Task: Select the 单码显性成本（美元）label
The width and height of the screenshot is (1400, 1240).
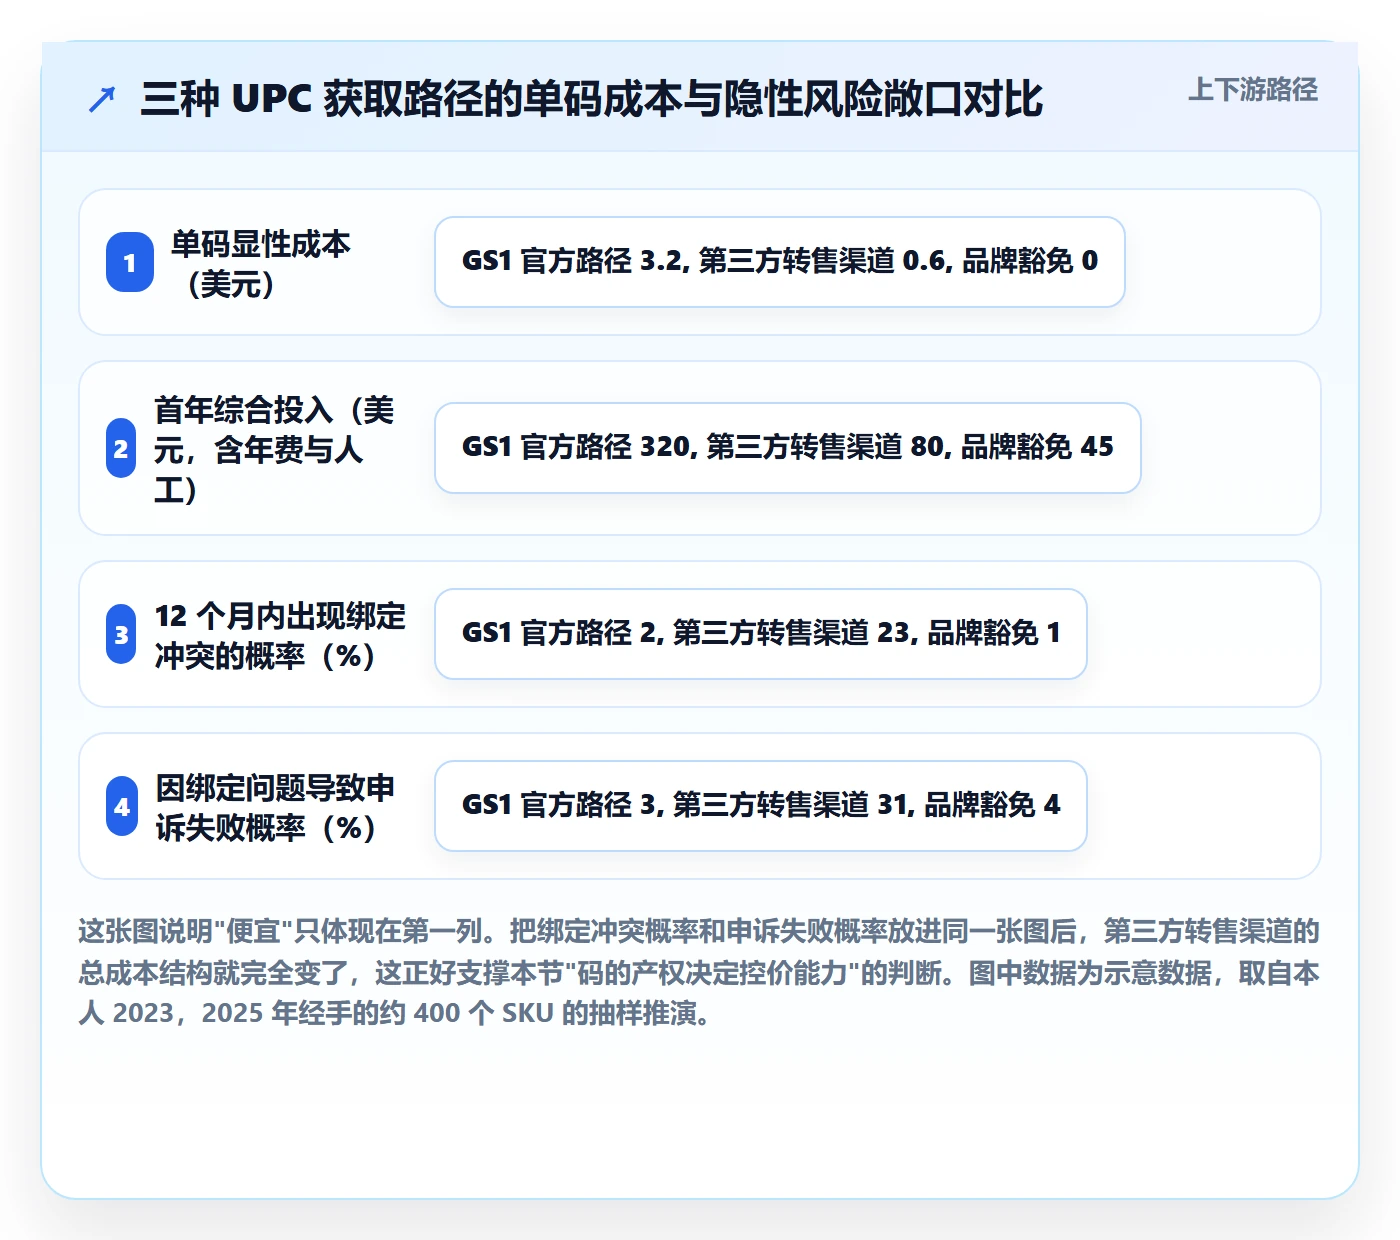Action: [260, 263]
